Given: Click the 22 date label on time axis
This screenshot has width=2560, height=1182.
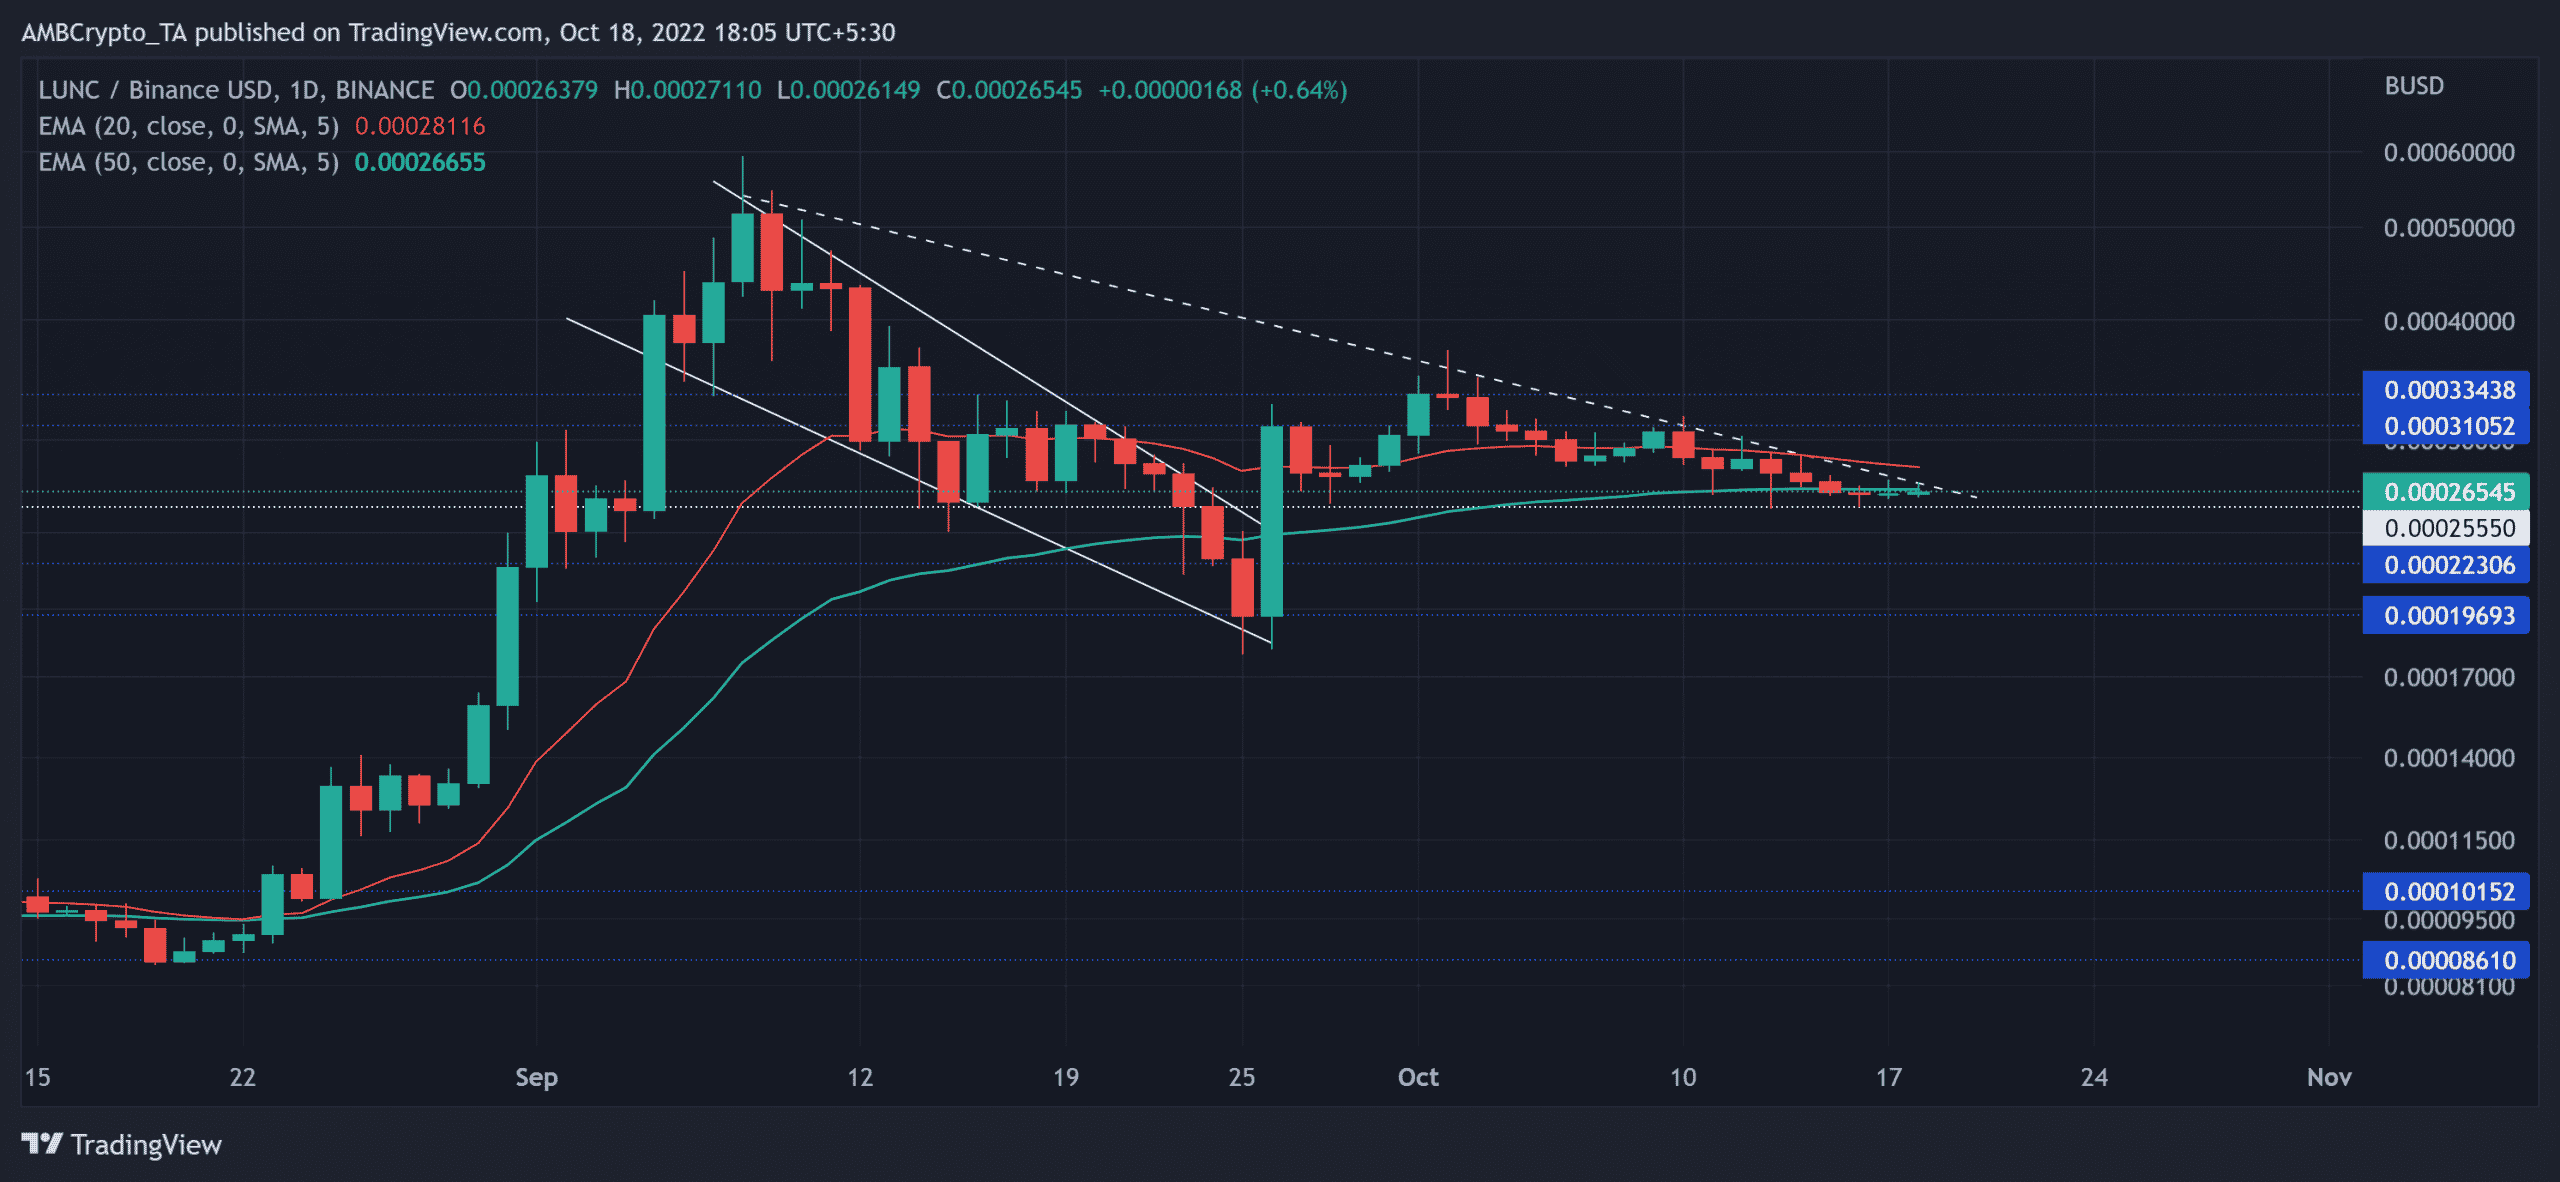Looking at the screenshot, I should [x=243, y=1077].
